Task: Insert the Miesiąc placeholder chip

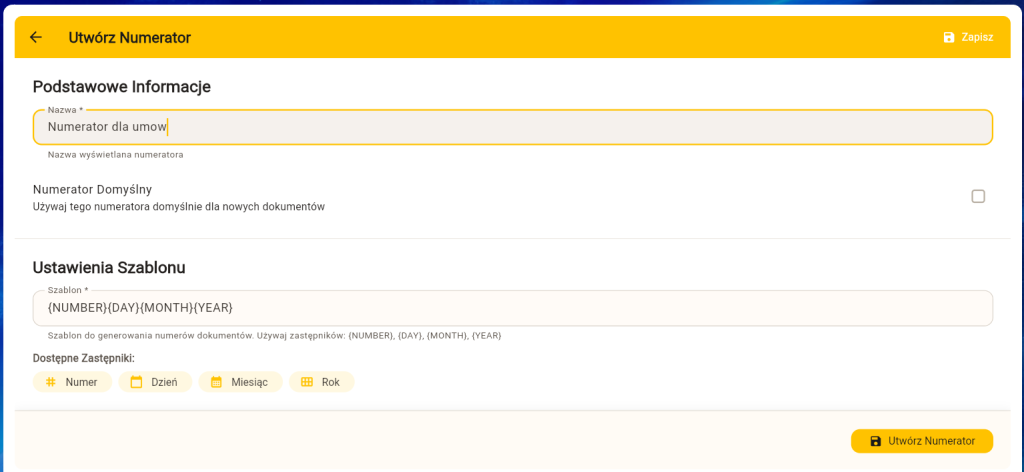Action: click(240, 382)
